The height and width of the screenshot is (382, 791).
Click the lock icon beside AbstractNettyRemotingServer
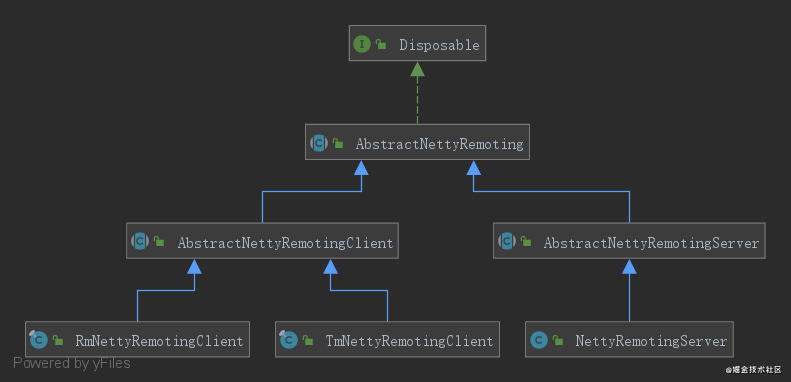(526, 241)
